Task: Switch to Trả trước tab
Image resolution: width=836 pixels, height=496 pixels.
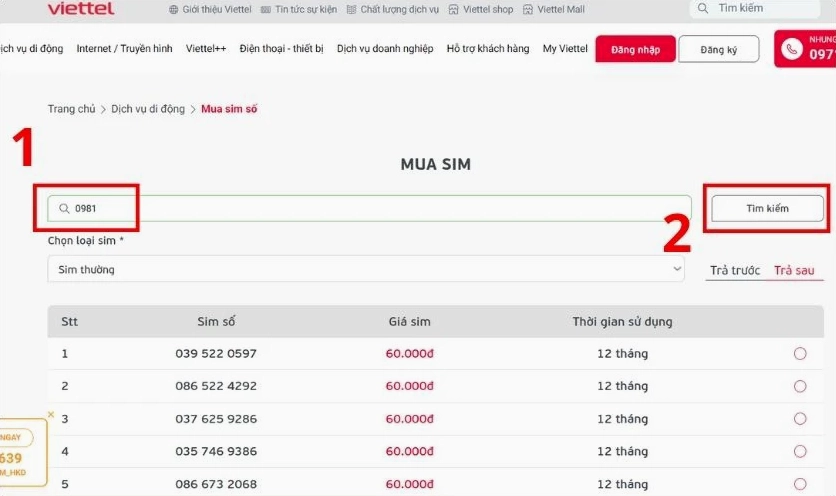Action: pyautogui.click(x=735, y=270)
